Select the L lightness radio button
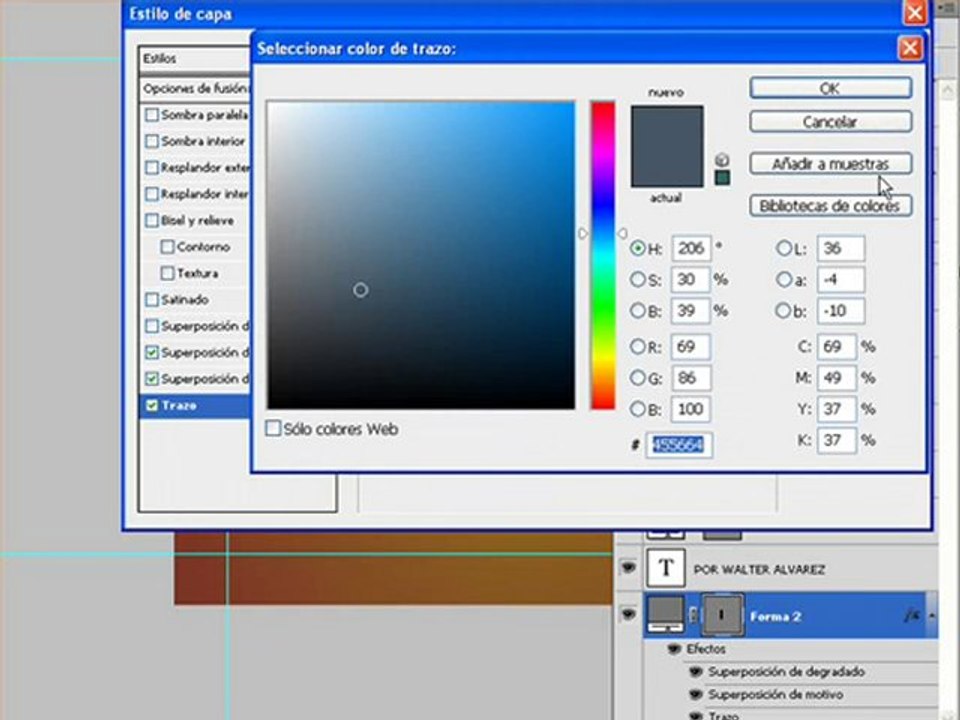Viewport: 960px width, 720px height. [x=784, y=248]
